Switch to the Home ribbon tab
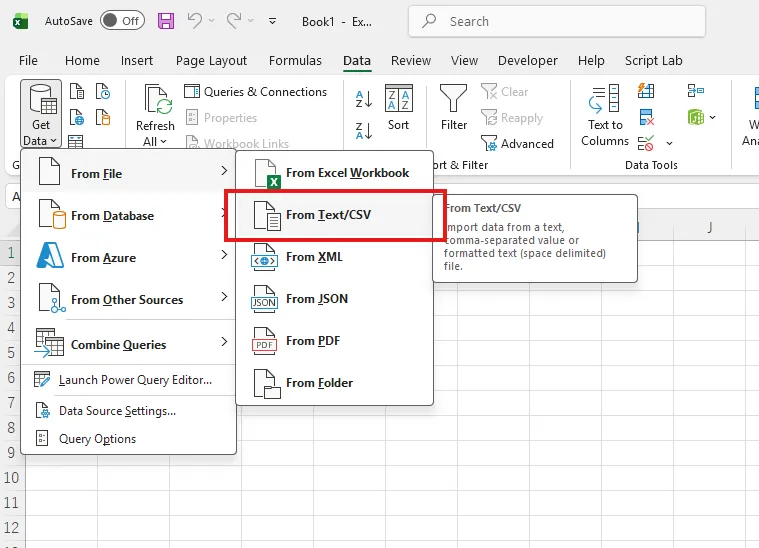 click(x=82, y=61)
